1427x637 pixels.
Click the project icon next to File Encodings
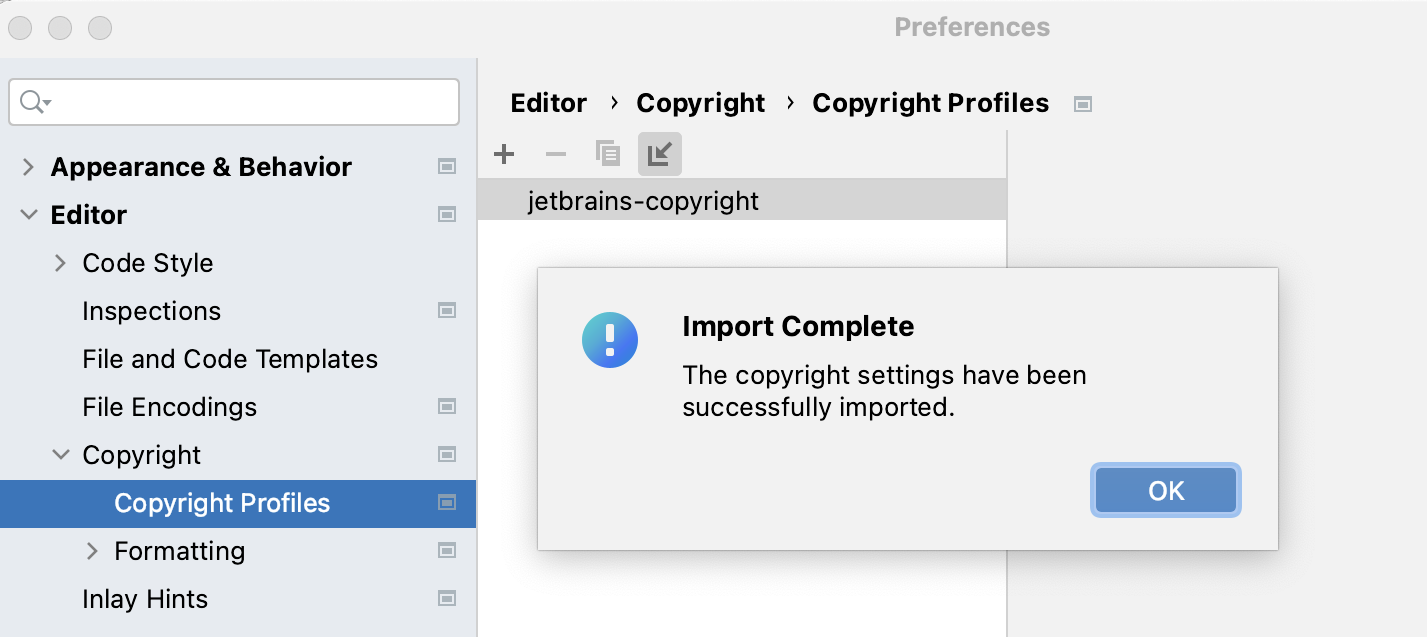447,407
